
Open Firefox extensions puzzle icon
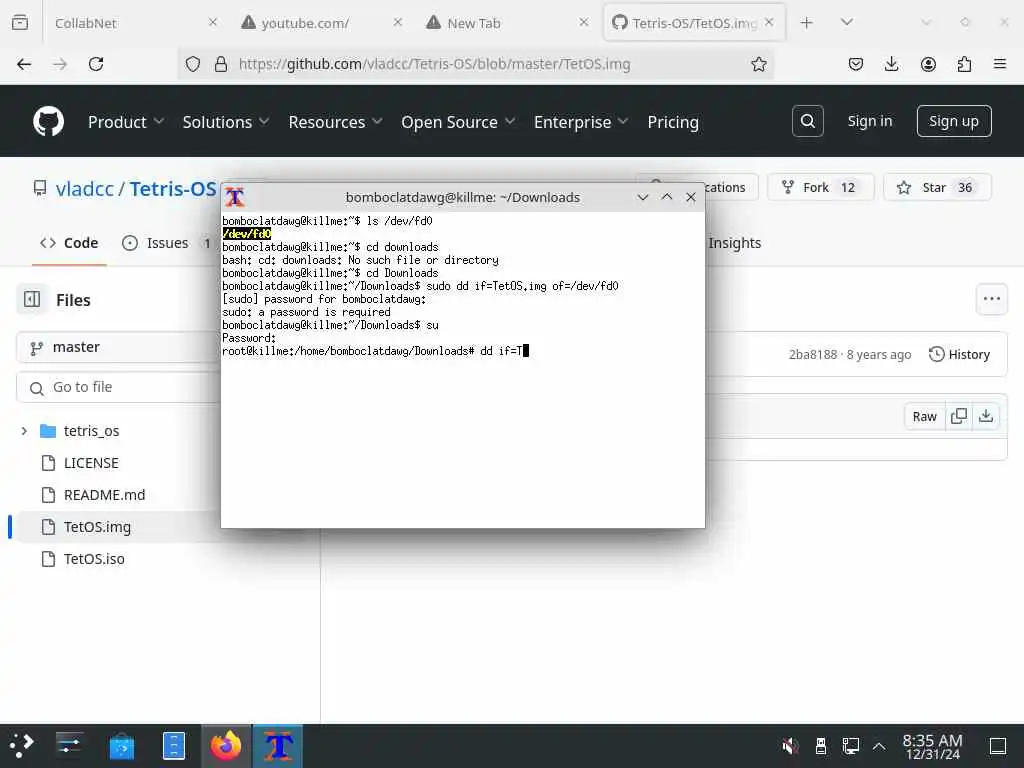click(x=964, y=64)
